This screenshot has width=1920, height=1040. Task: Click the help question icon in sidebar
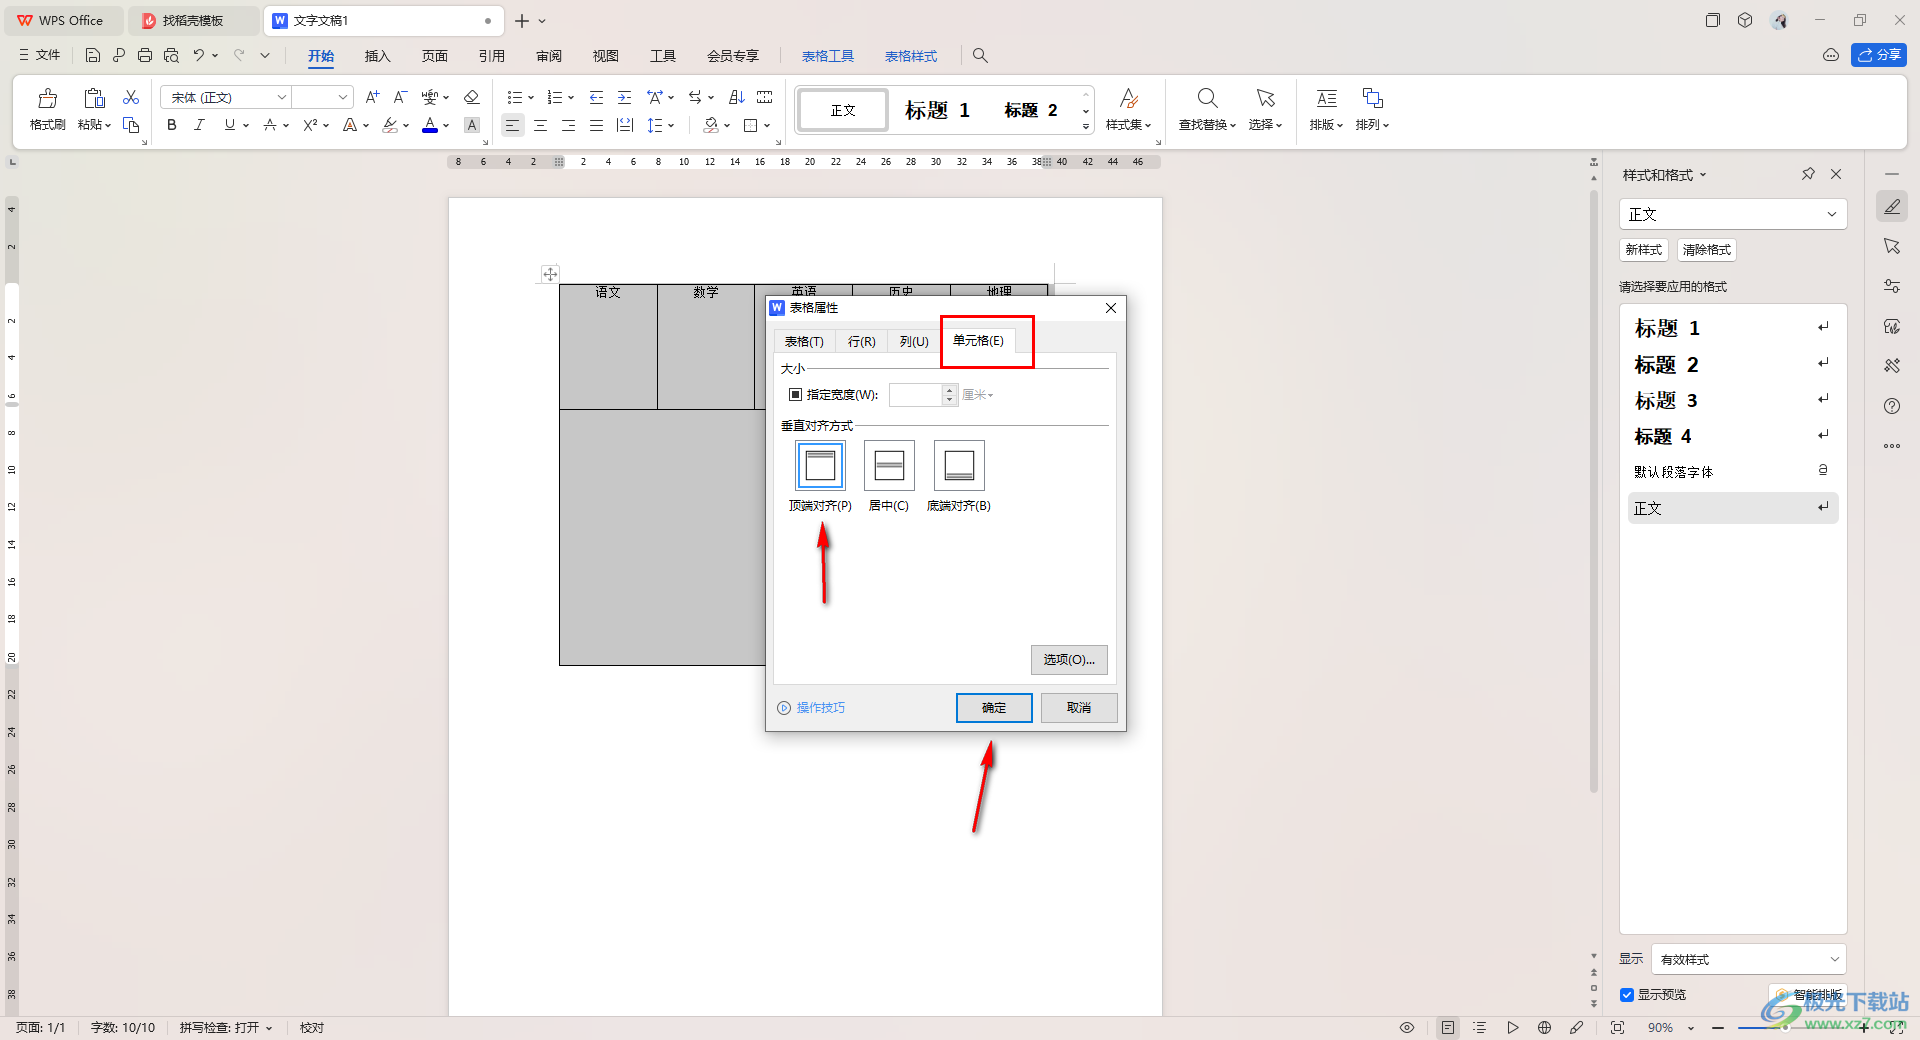click(1892, 406)
